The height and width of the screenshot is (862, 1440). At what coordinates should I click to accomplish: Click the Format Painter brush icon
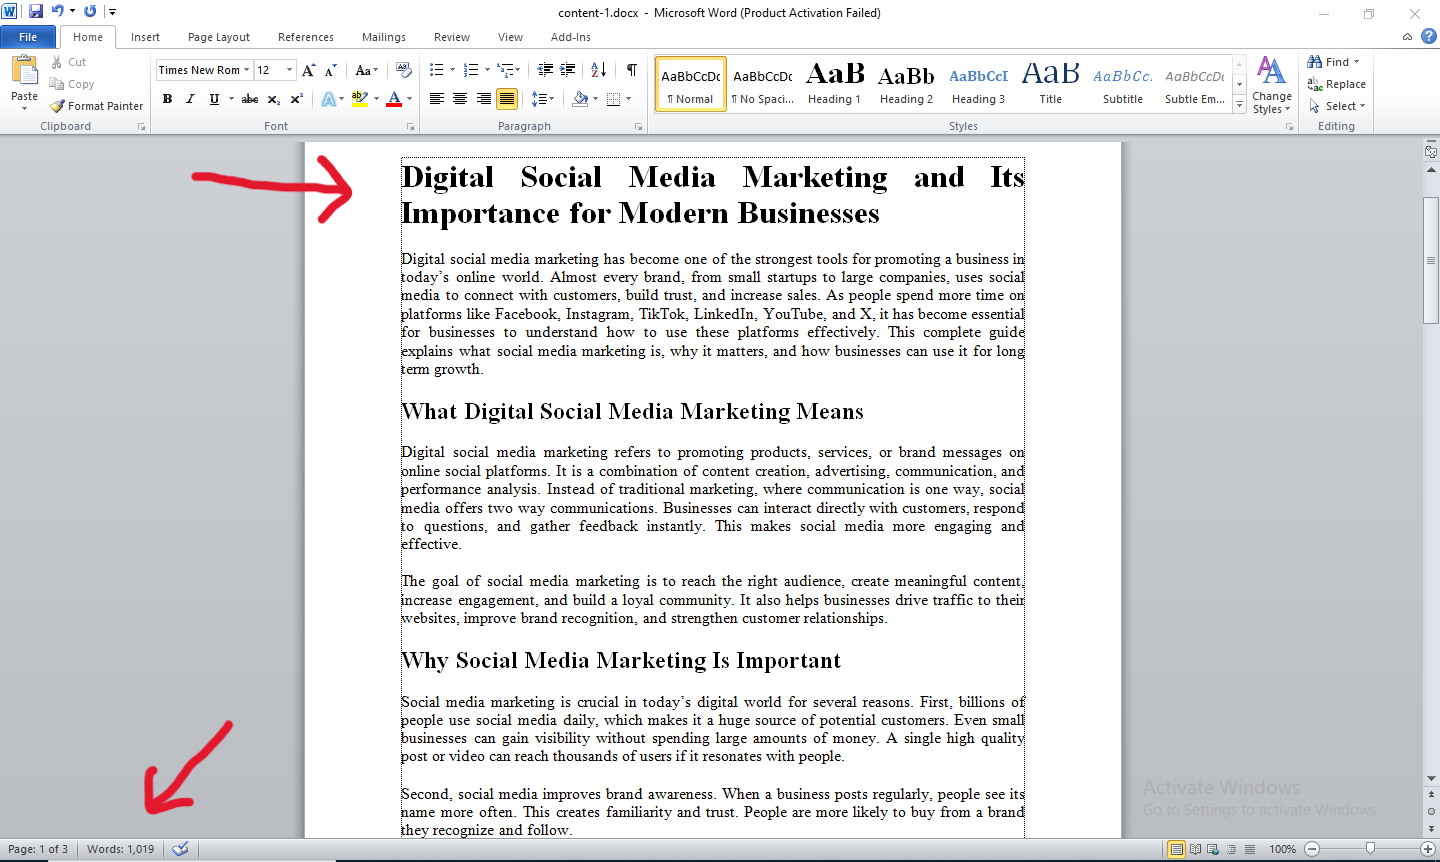(58, 106)
